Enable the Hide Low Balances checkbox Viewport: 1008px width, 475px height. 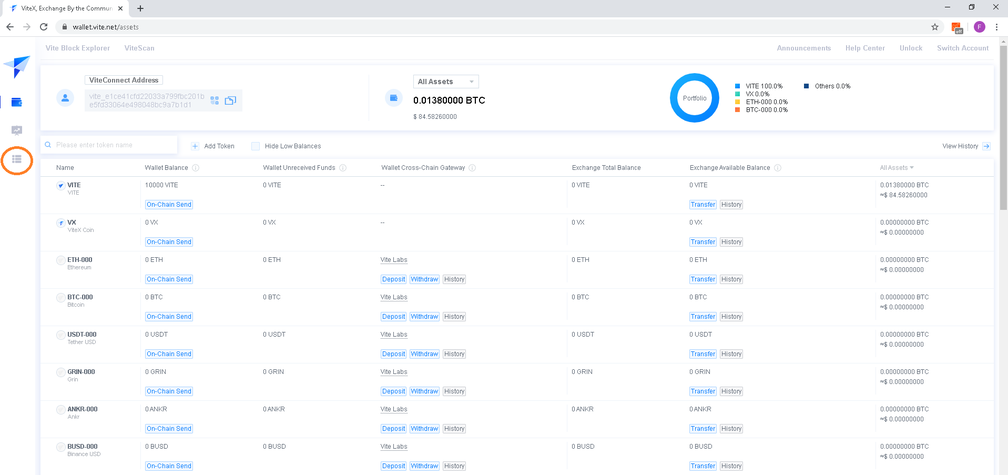(x=255, y=146)
